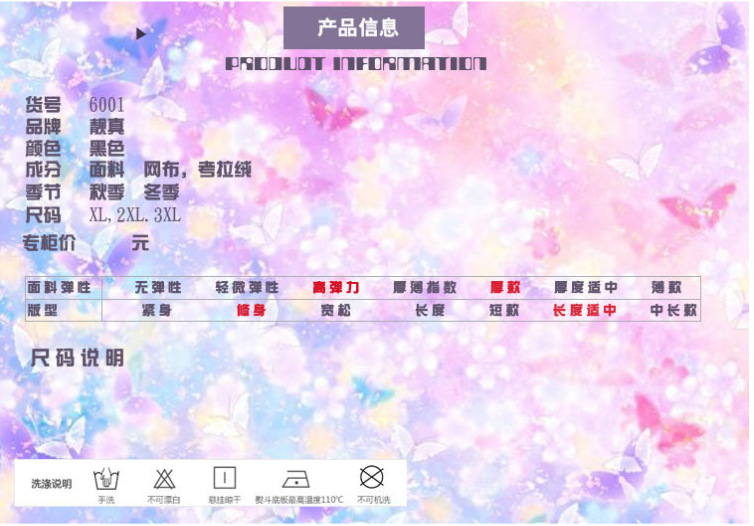Click the brand name 靓真
754x526 pixels.
[107, 126]
